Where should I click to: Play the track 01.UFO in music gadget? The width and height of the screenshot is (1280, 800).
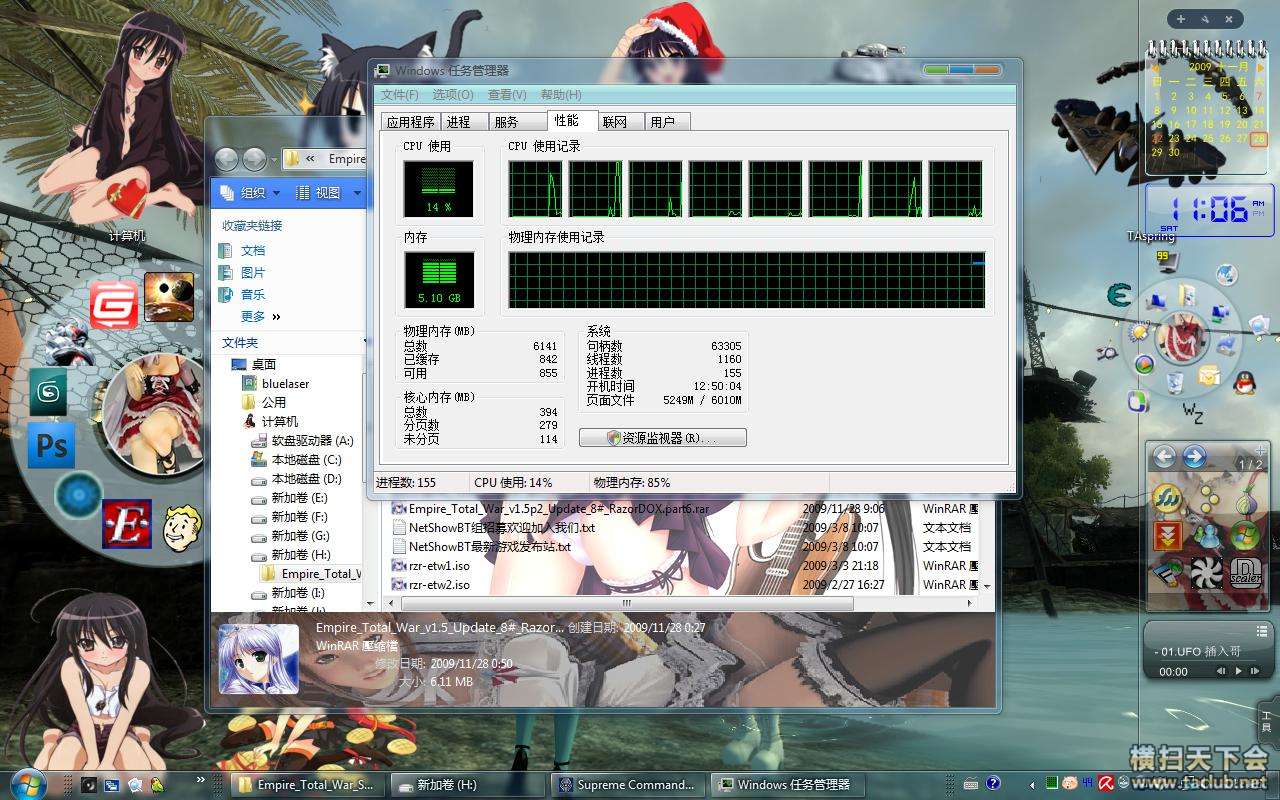point(1240,672)
